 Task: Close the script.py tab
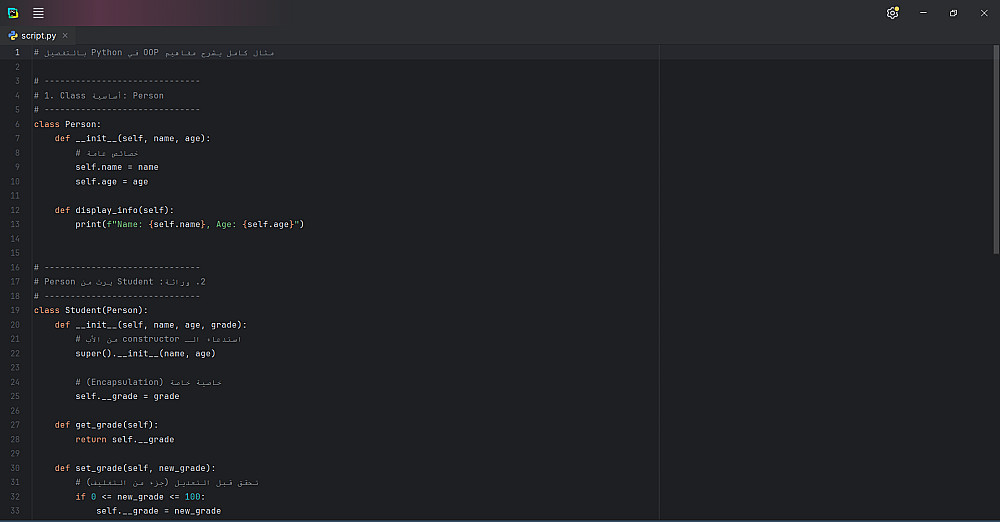(x=65, y=35)
